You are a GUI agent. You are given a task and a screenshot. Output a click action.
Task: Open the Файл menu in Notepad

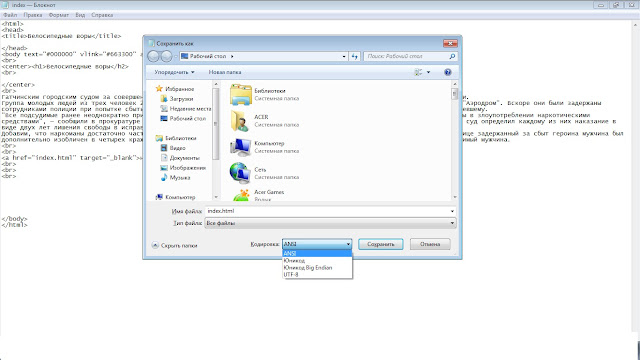10,15
